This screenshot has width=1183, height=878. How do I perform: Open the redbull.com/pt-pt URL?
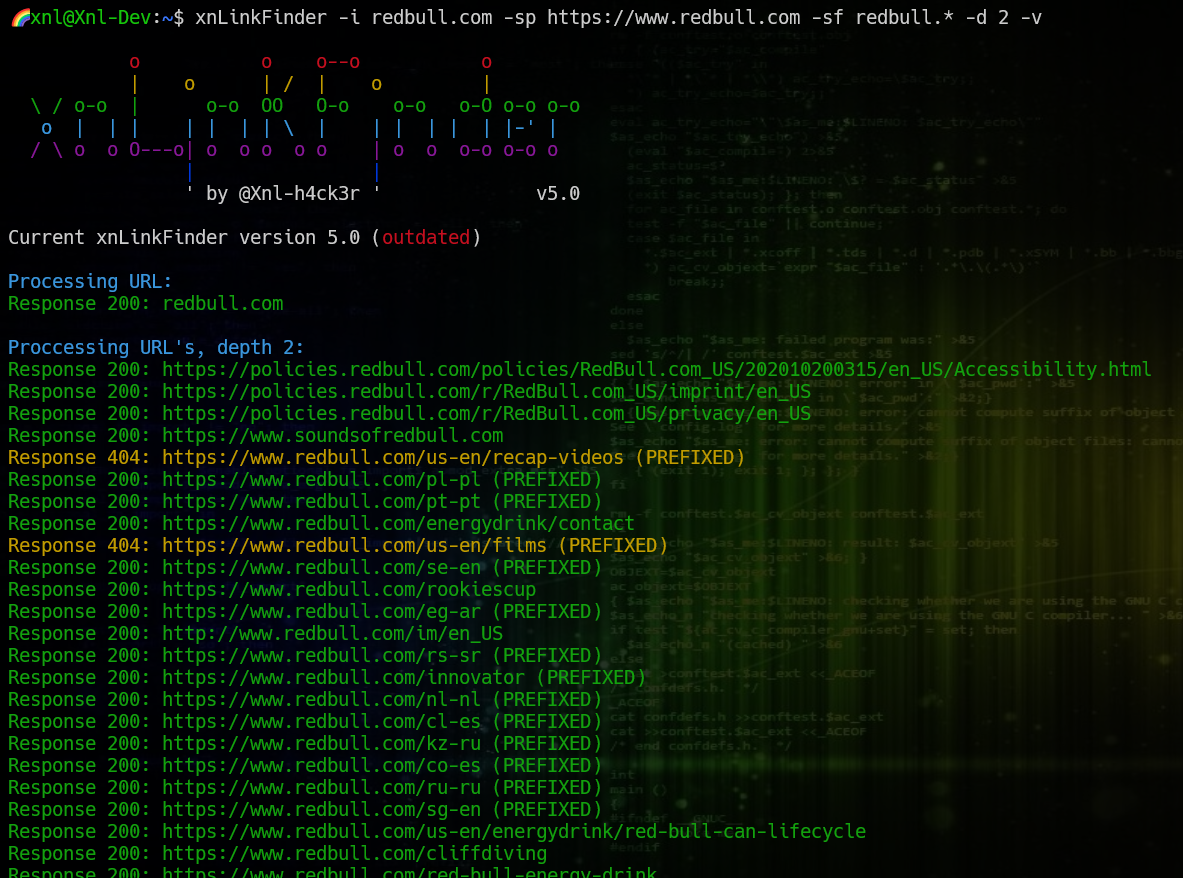point(321,501)
